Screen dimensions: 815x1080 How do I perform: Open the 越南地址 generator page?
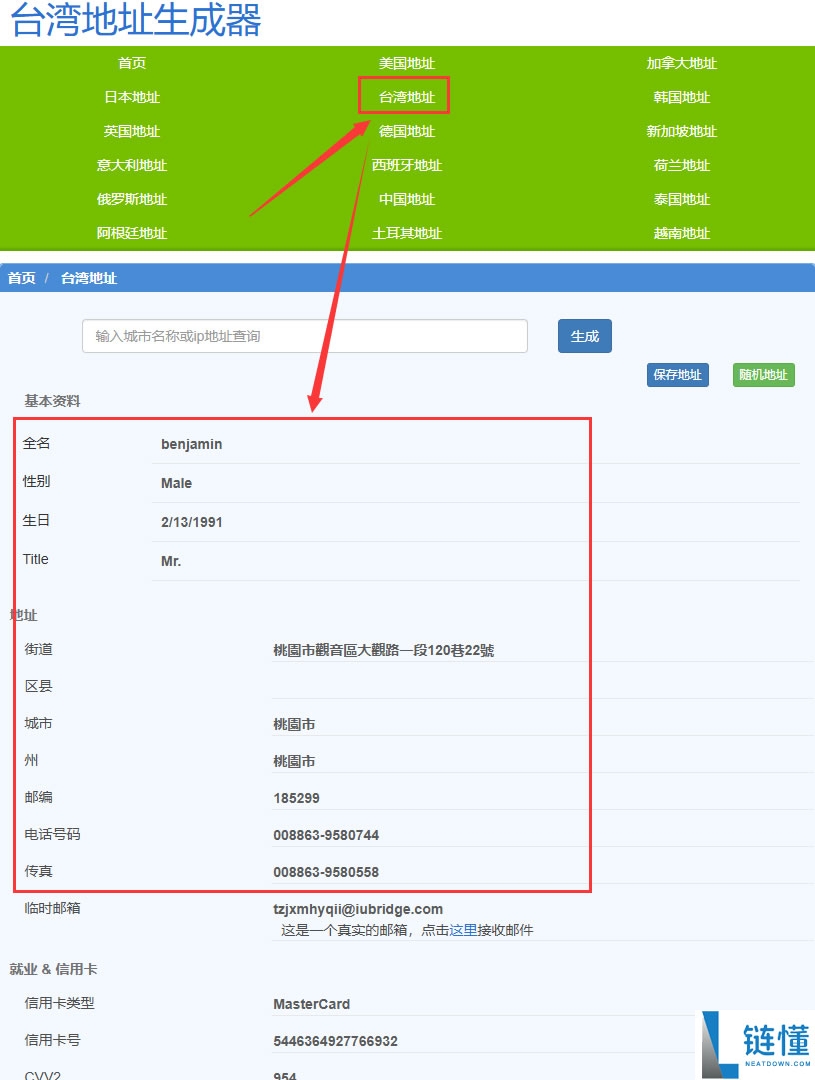coord(681,233)
